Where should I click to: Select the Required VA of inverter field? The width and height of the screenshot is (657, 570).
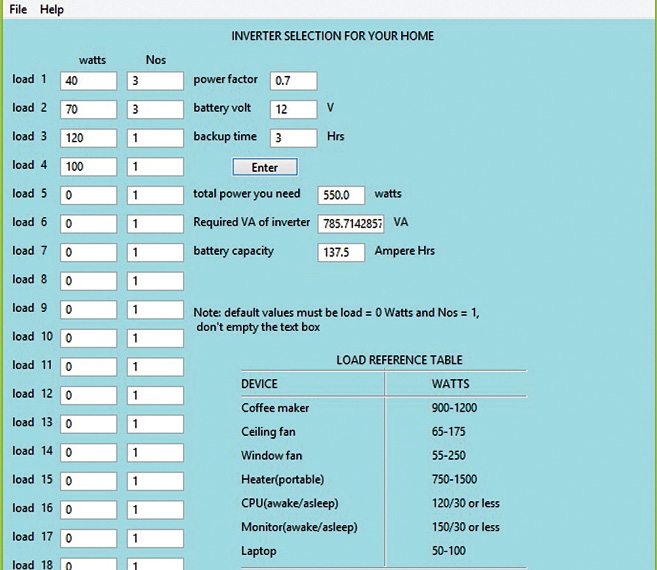351,223
